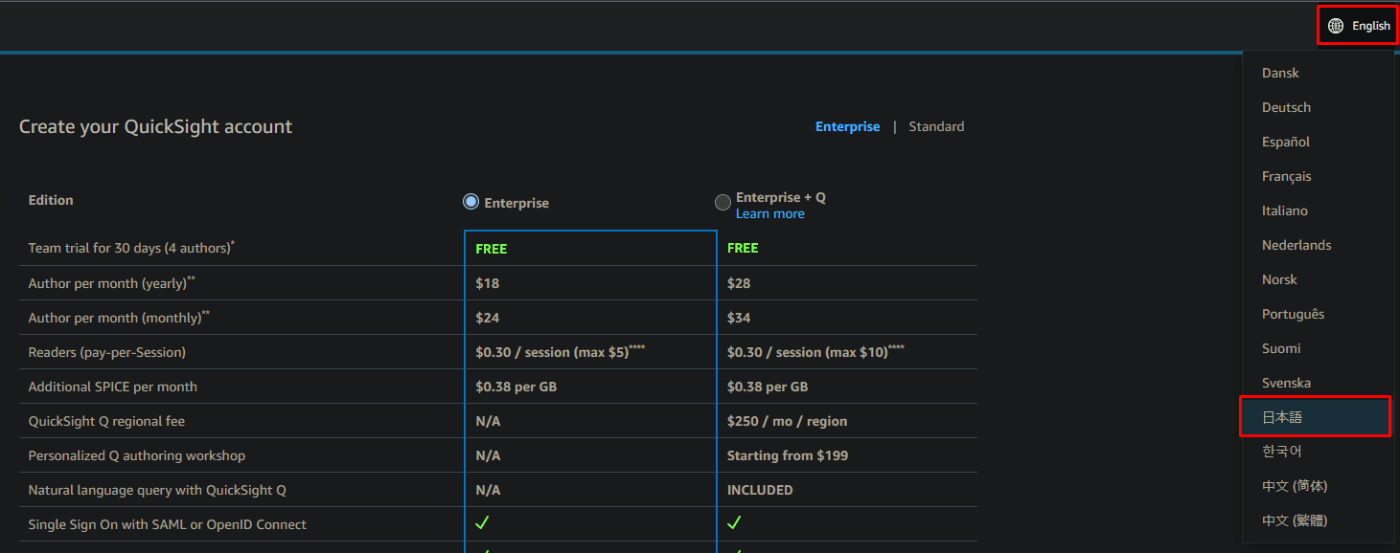Click the $34 monthly author price
The height and width of the screenshot is (553, 1400).
coord(739,318)
